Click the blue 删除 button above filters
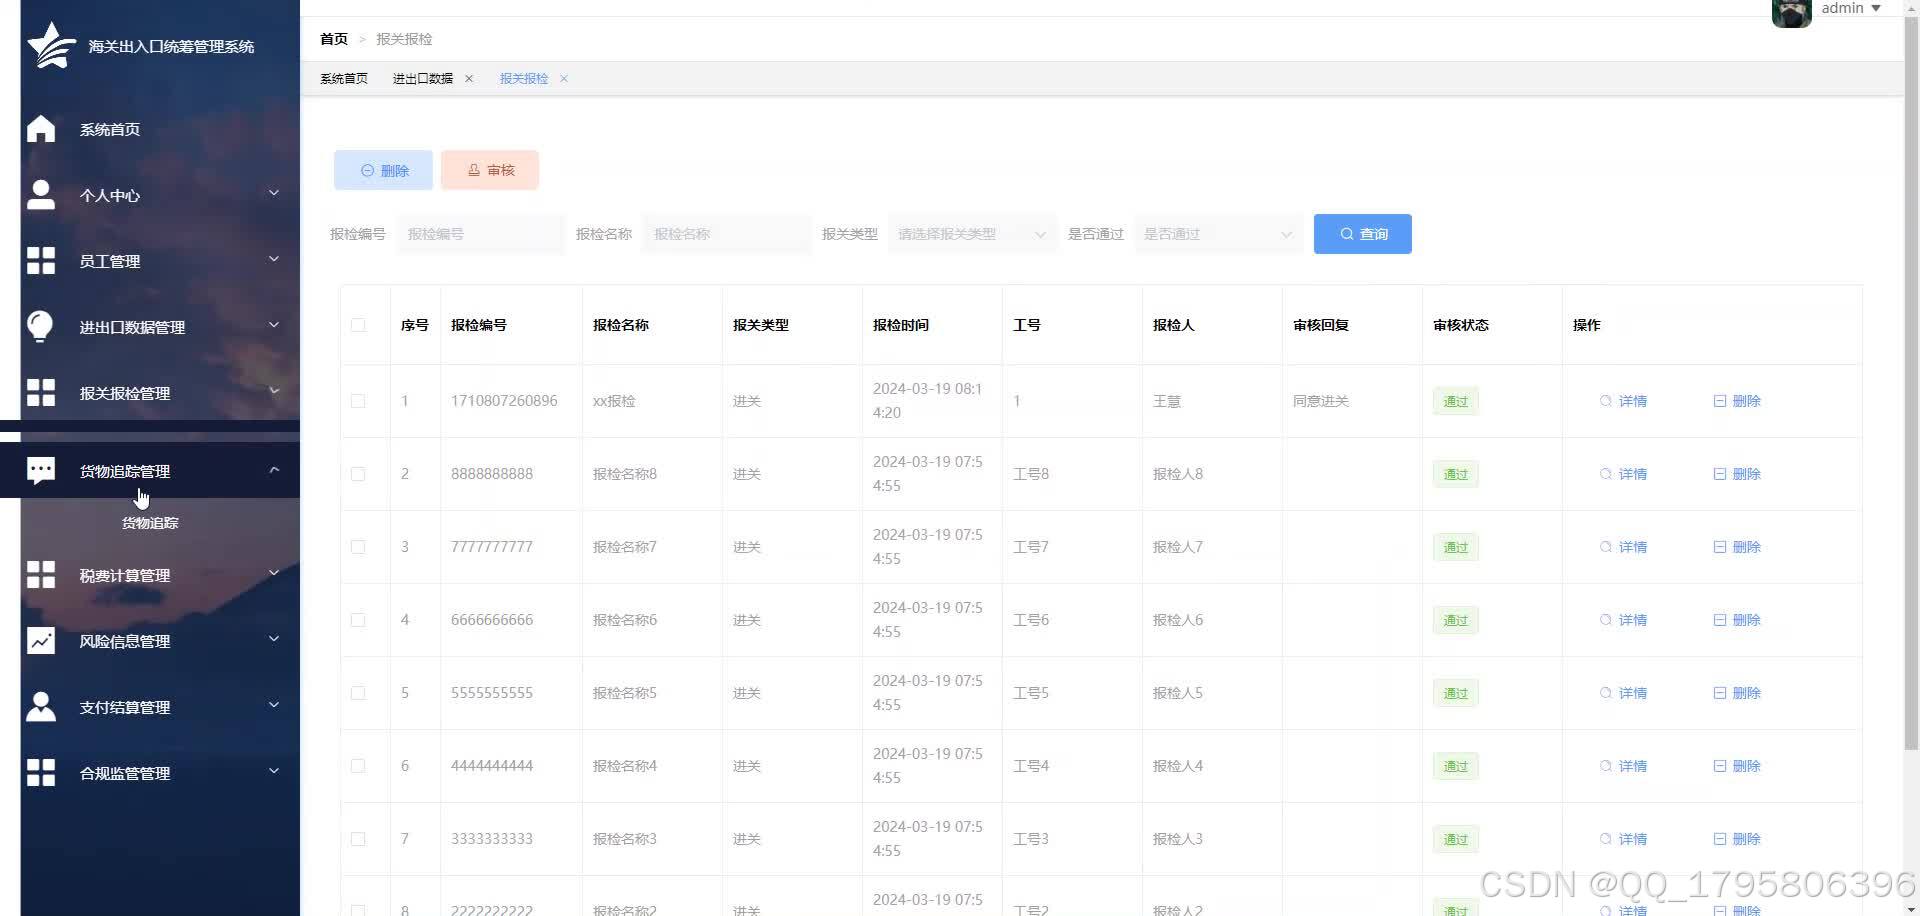1920x916 pixels. point(384,170)
